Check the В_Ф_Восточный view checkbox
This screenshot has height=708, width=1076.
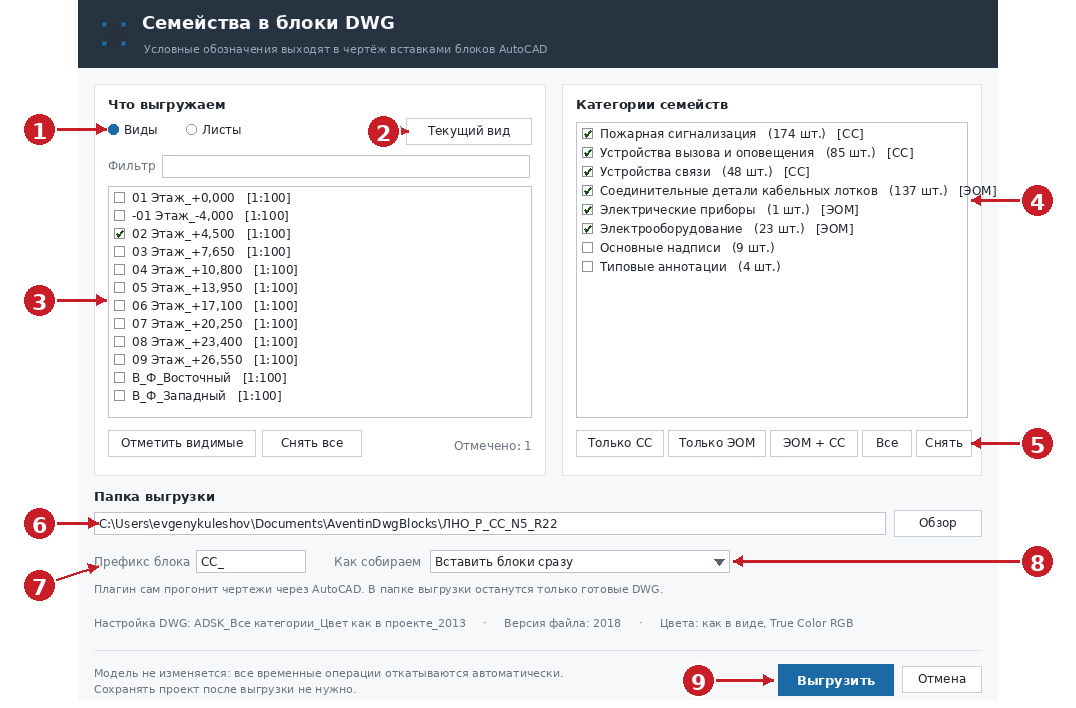(119, 377)
